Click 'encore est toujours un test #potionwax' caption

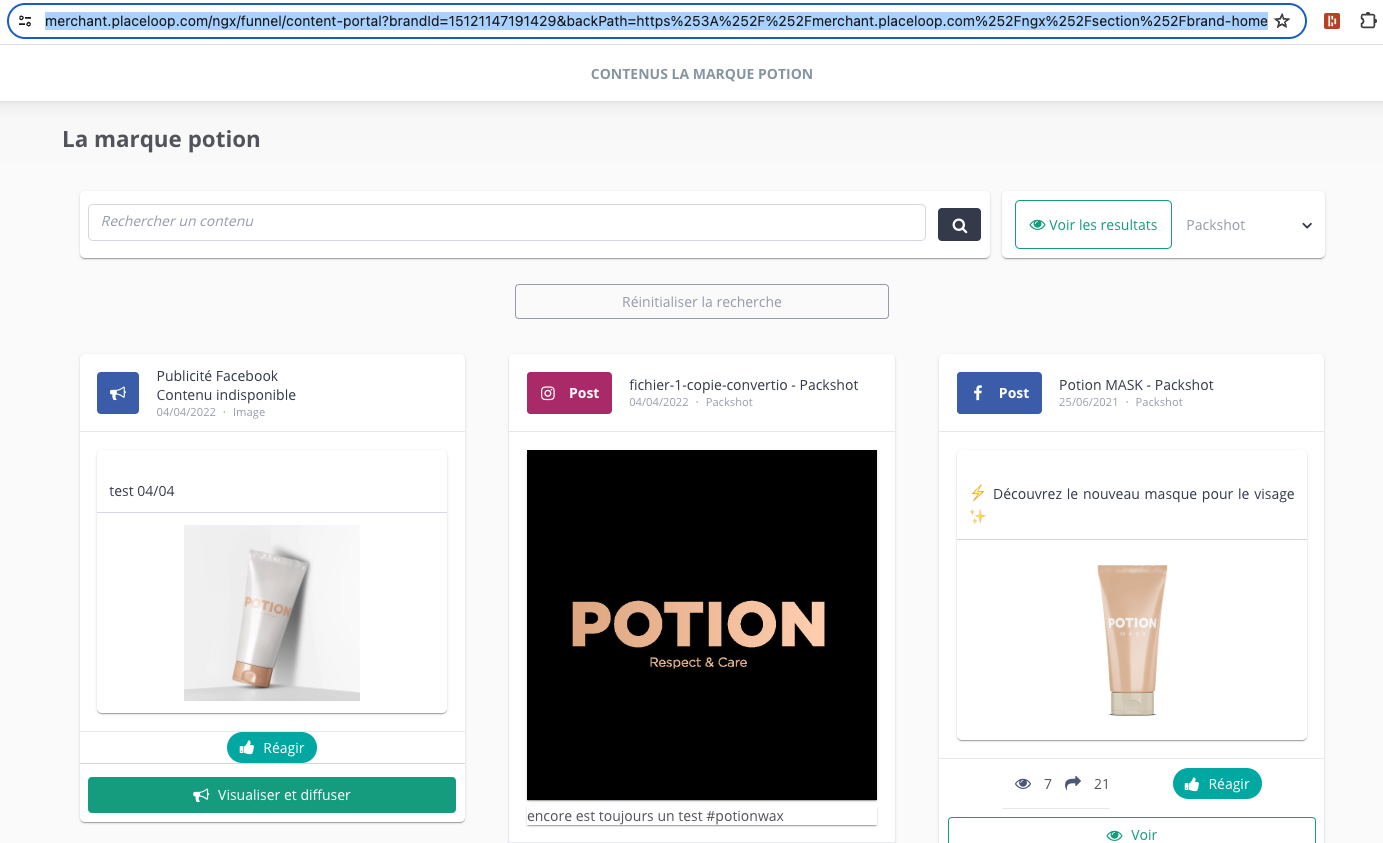655,816
